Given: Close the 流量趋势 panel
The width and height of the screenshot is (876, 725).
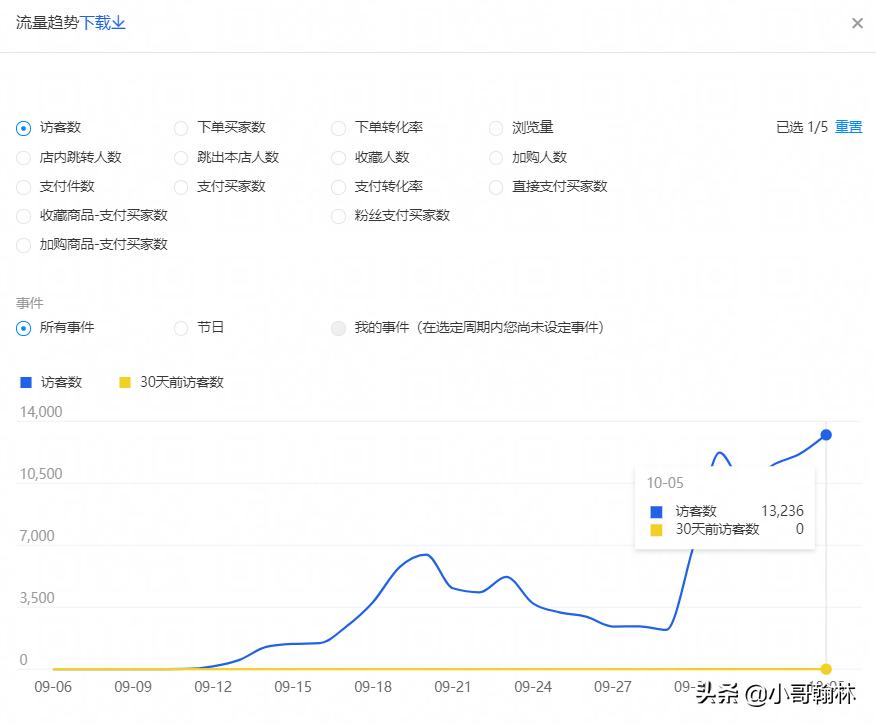Looking at the screenshot, I should tap(857, 22).
